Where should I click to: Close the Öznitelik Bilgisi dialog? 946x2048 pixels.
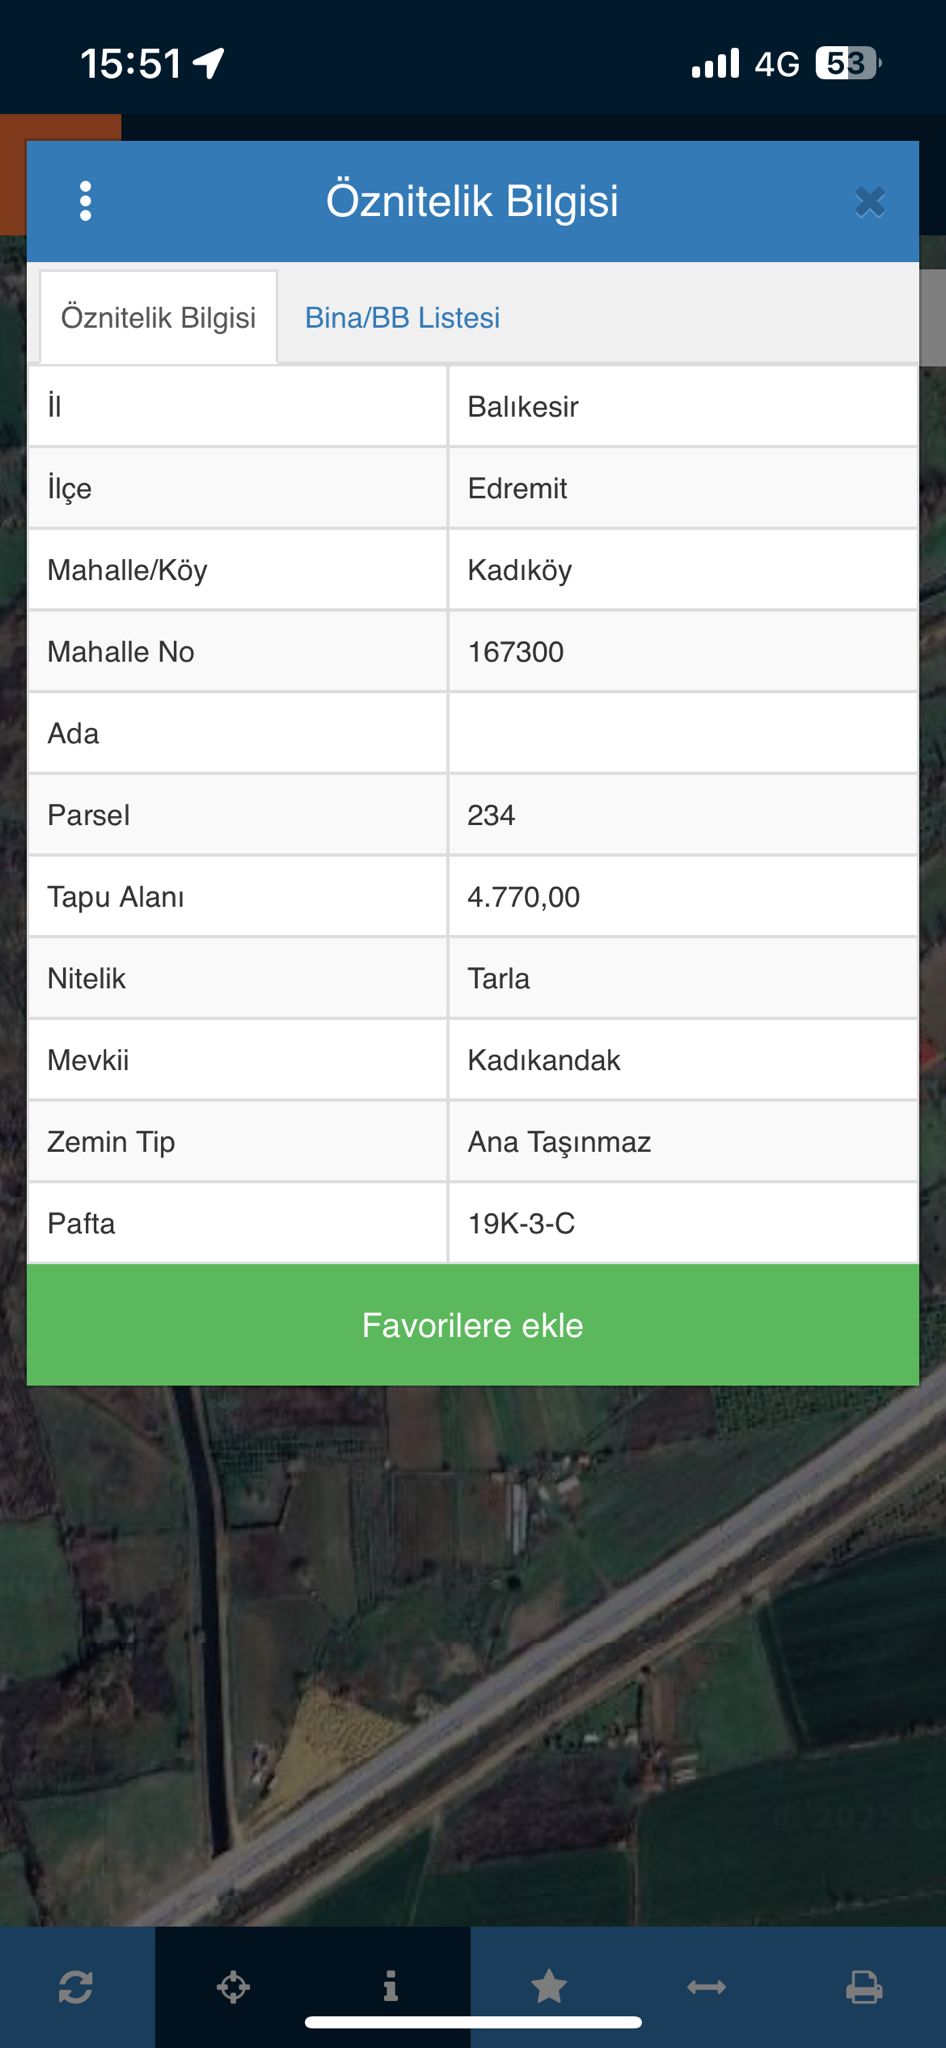point(870,202)
